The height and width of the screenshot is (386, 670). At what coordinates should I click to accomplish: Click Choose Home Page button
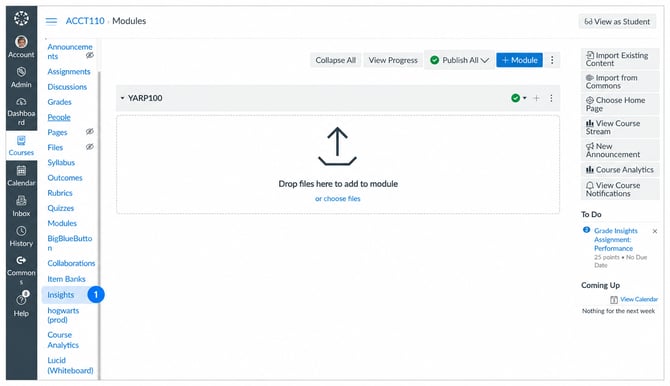620,104
